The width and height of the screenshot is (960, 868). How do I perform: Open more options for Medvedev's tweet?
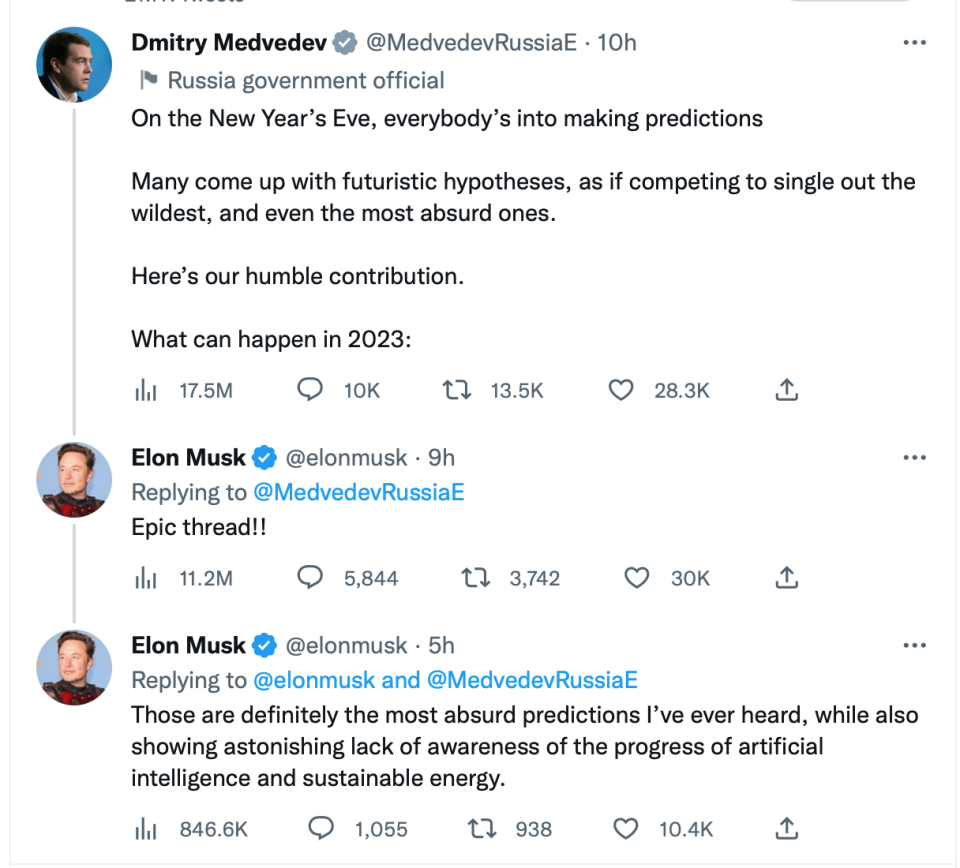tap(914, 43)
